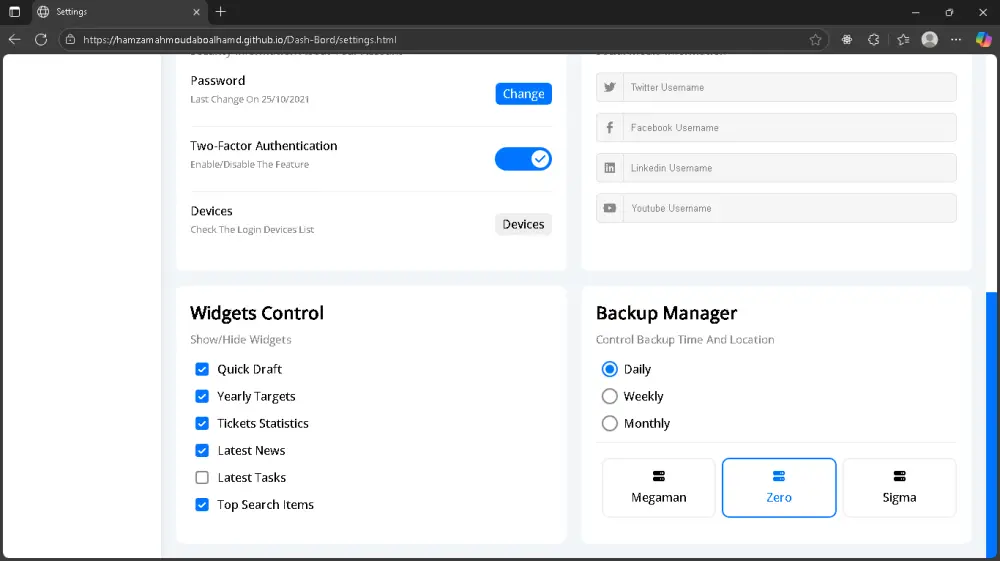Add this page to favorites with star icon

[x=816, y=40]
